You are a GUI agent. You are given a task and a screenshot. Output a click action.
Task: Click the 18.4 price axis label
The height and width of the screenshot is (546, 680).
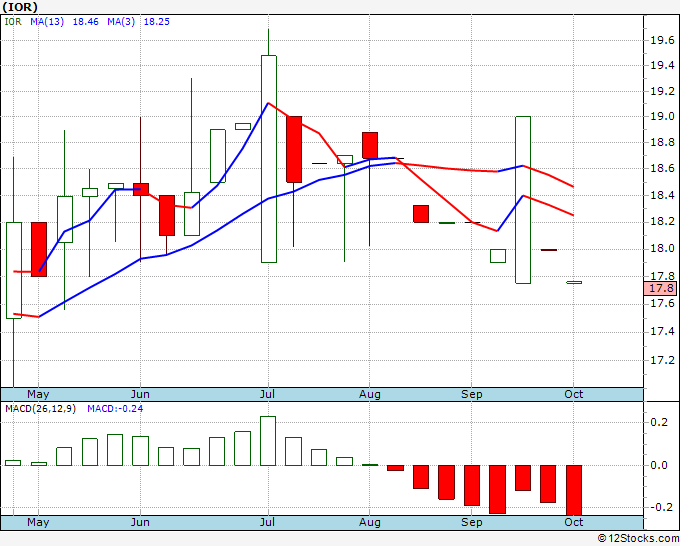pyautogui.click(x=662, y=195)
